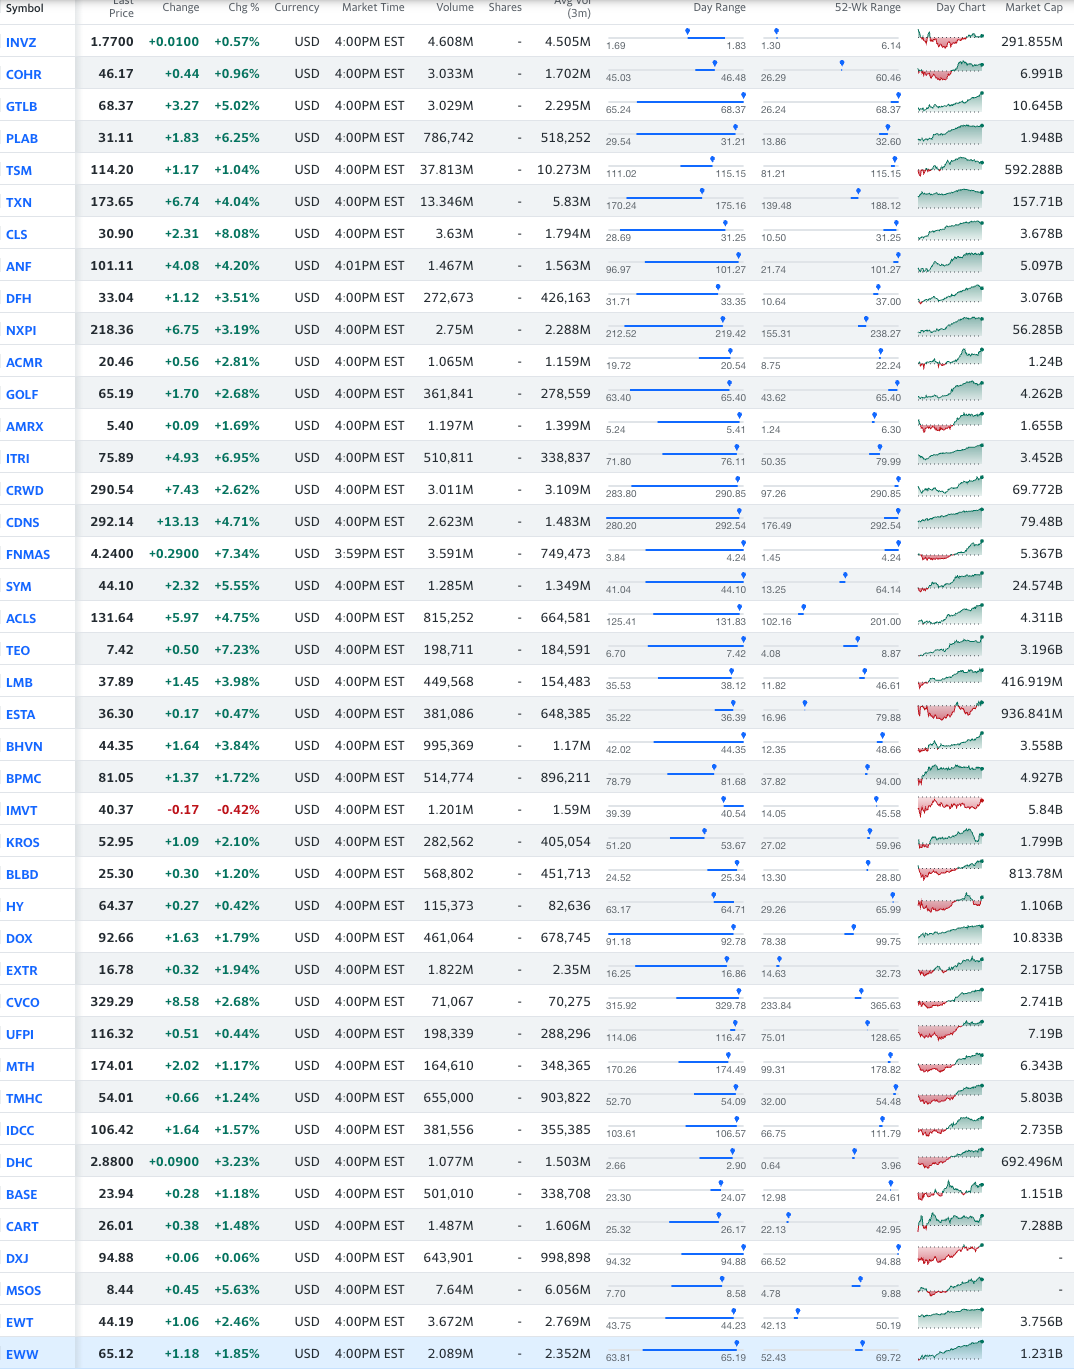Click the MSOS volume 7.64M

pyautogui.click(x=455, y=1290)
